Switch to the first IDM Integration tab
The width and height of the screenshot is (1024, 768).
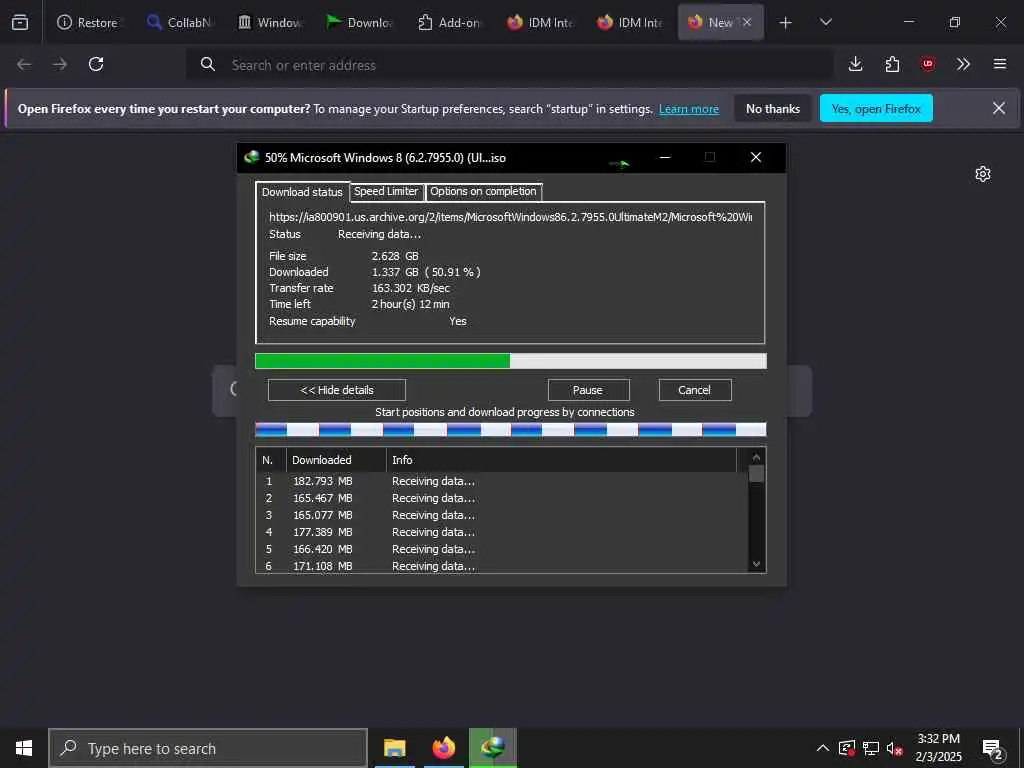tap(539, 22)
